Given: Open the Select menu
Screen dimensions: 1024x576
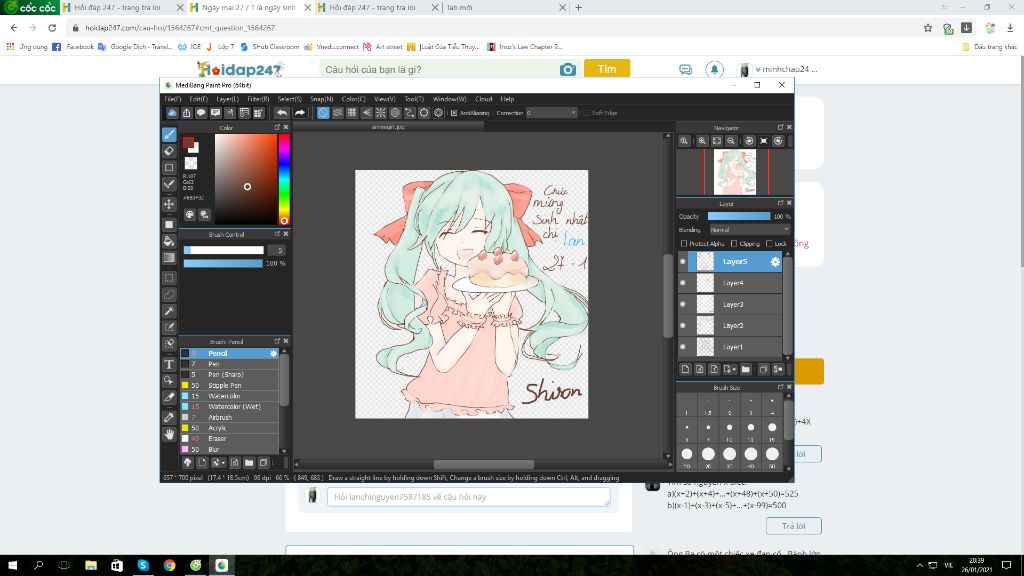Looking at the screenshot, I should coord(289,99).
